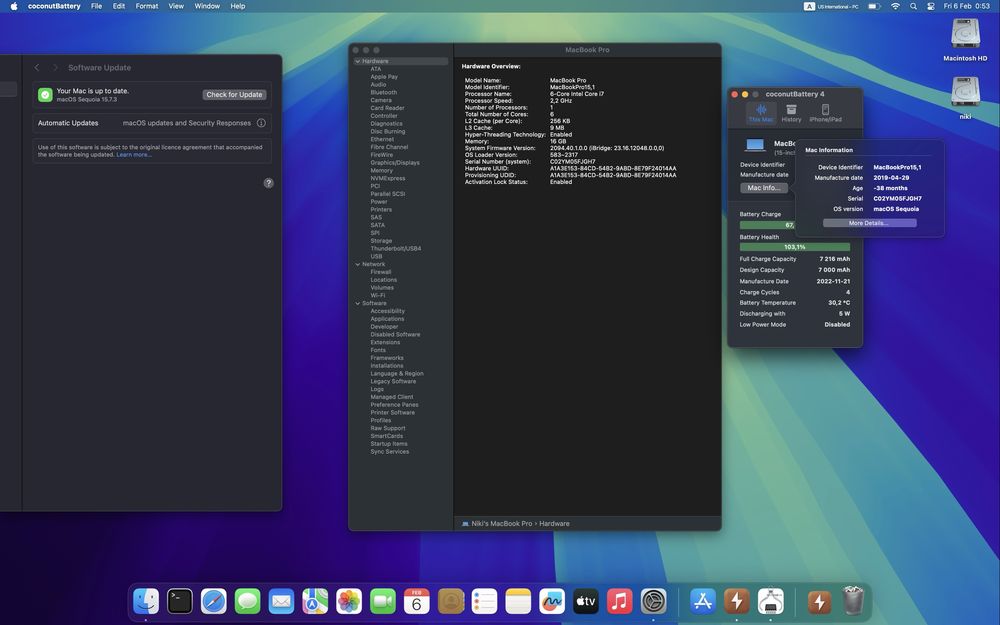Open Contacts app in dock
The image size is (1000, 625).
click(x=450, y=601)
